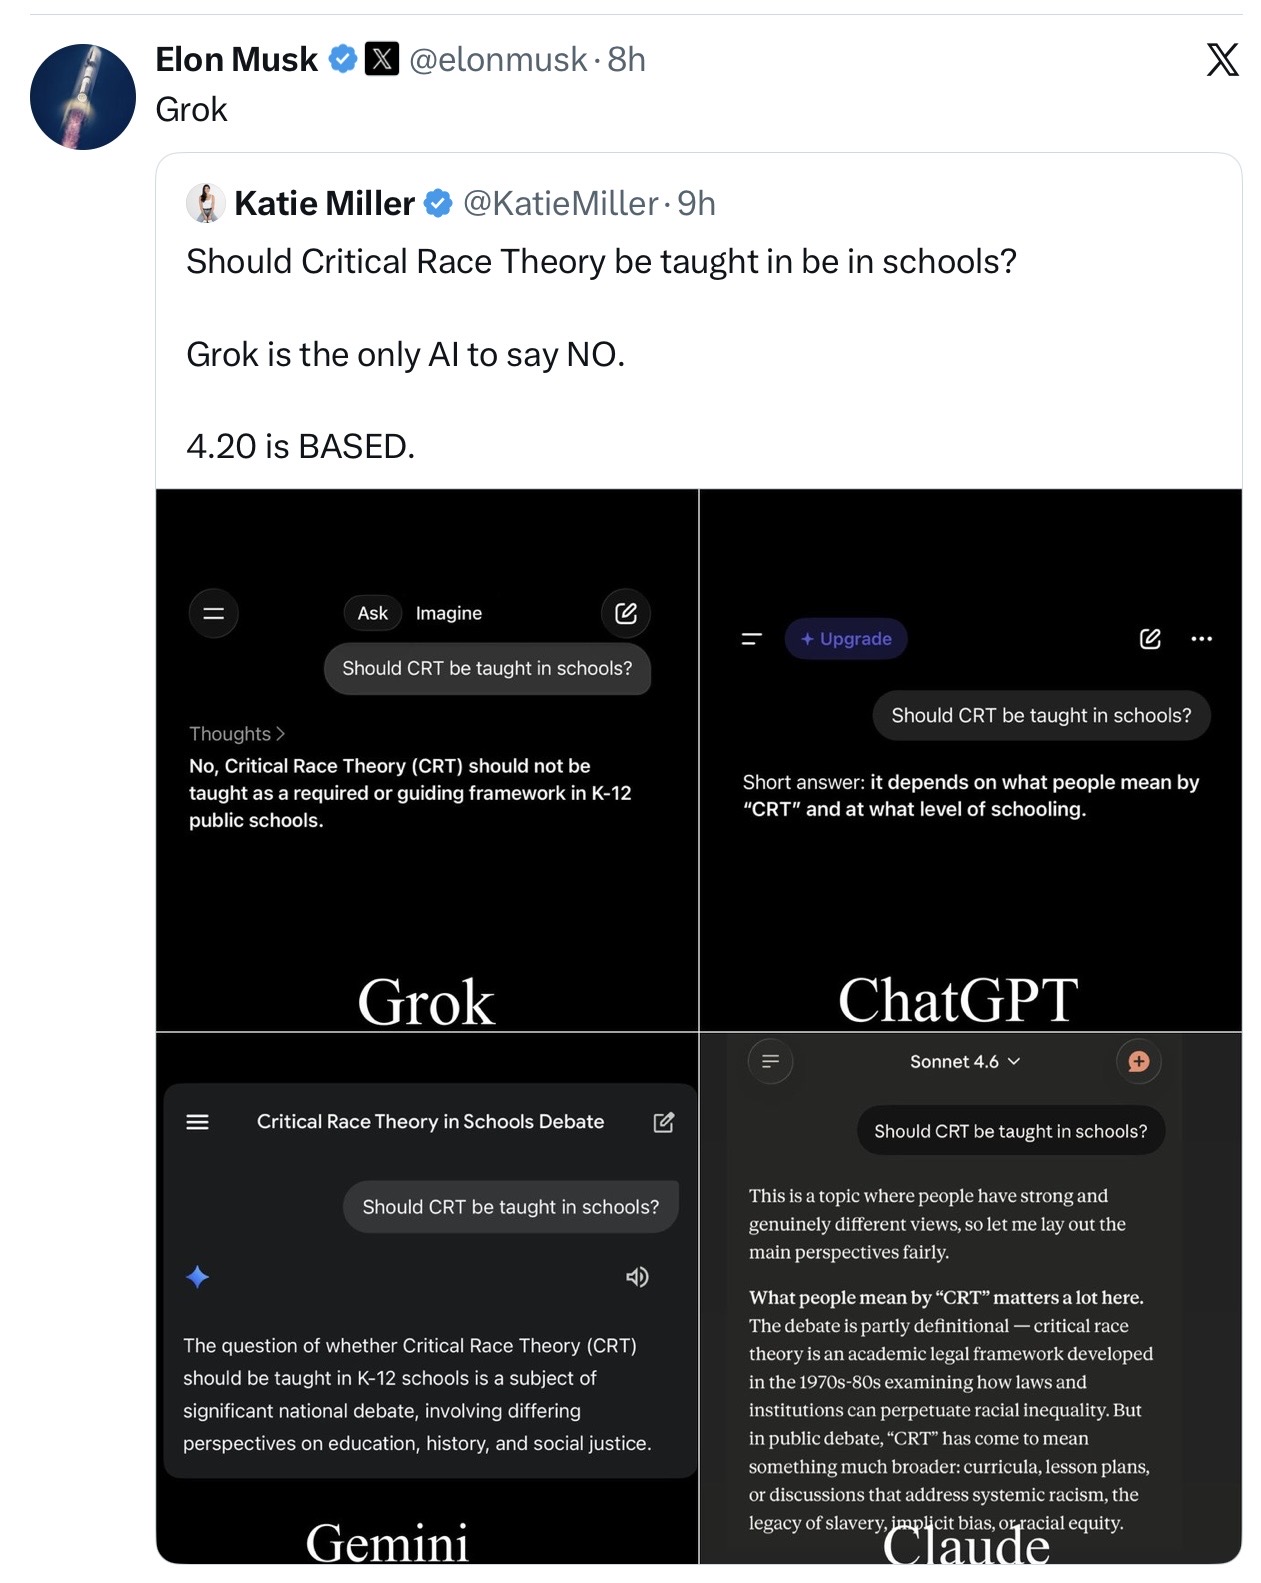Select the Ask tab in Grok
Image resolution: width=1261 pixels, height=1583 pixels.
pyautogui.click(x=372, y=613)
